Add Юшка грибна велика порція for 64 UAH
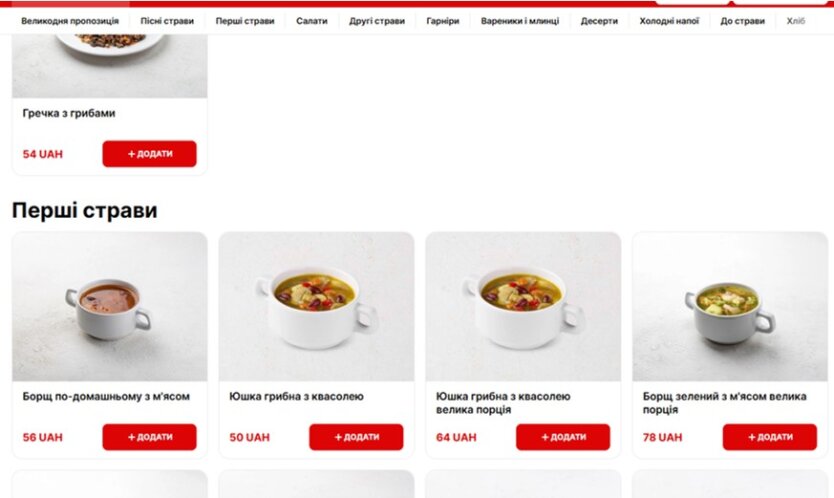 pos(563,437)
